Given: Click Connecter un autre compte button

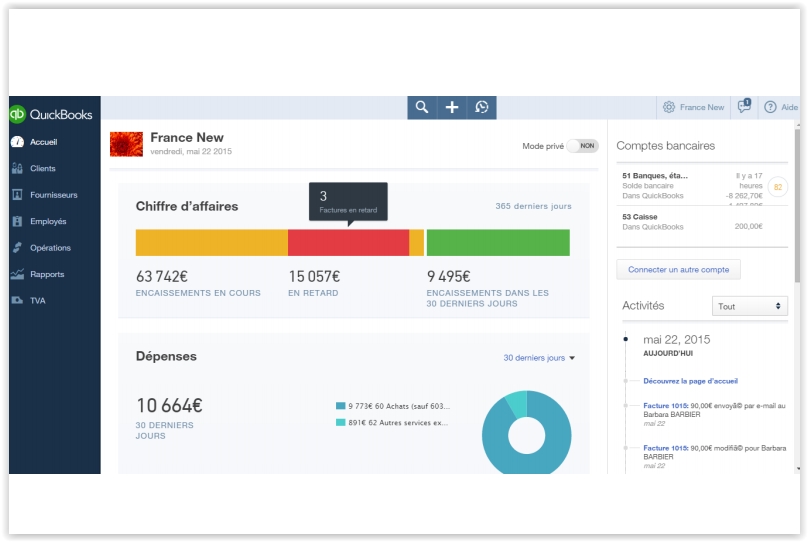Looking at the screenshot, I should (678, 269).
